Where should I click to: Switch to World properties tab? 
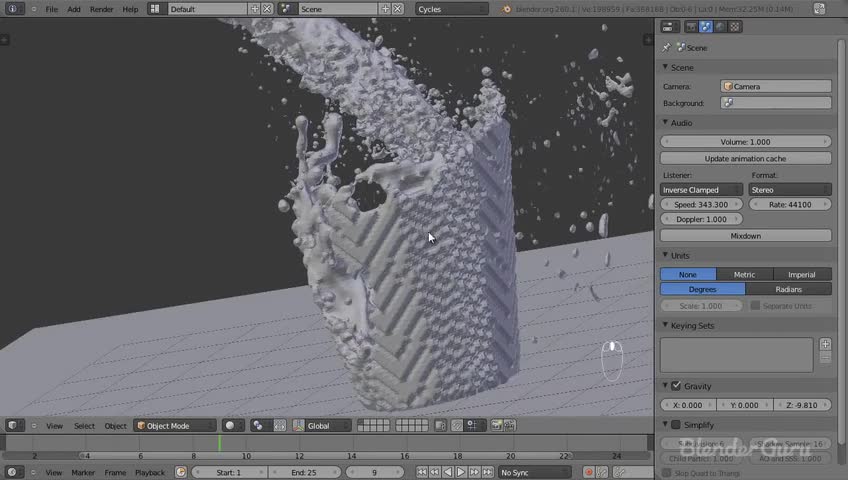click(x=720, y=26)
